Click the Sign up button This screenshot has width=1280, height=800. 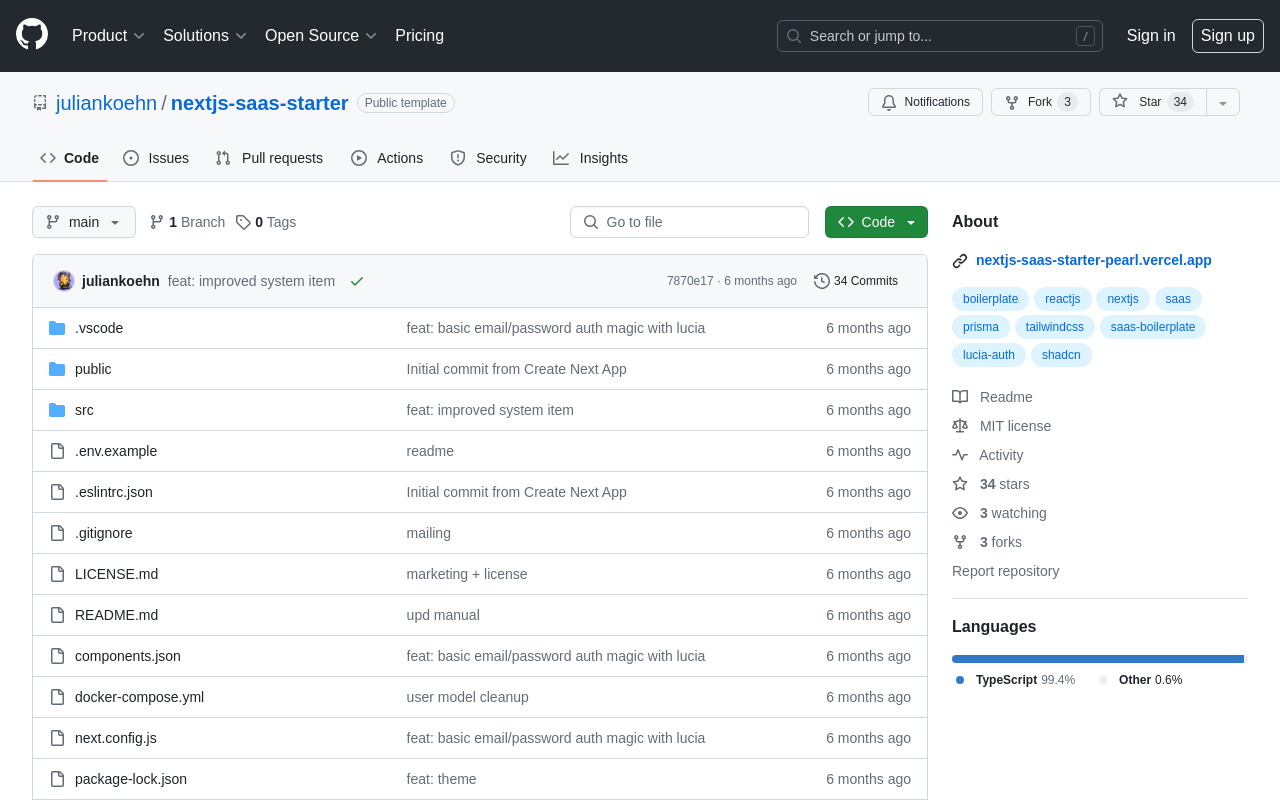1227,35
